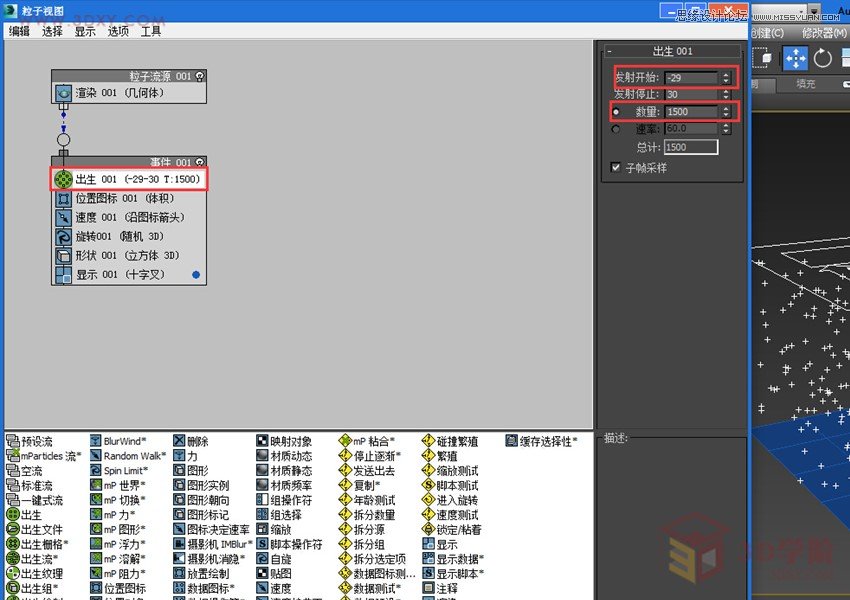
Task: Select the 数量 radio button
Action: pos(615,112)
